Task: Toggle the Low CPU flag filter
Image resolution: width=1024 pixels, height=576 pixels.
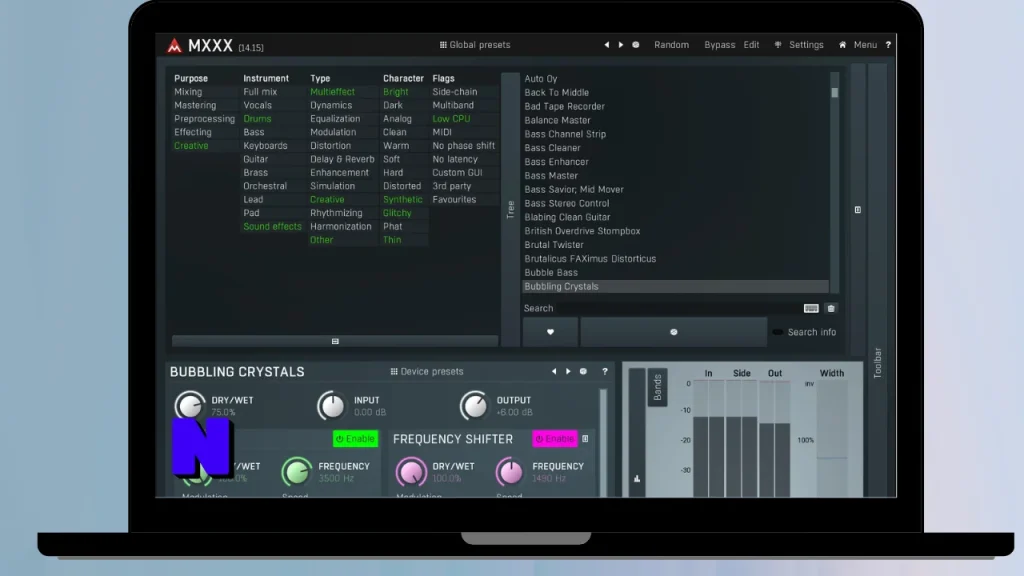Action: tap(451, 119)
